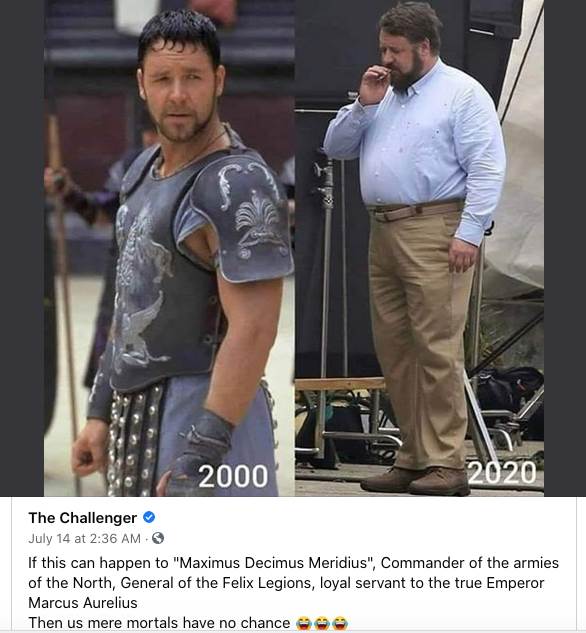The image size is (586, 633).
Task: Click the white 2020 year label
Action: [x=502, y=473]
